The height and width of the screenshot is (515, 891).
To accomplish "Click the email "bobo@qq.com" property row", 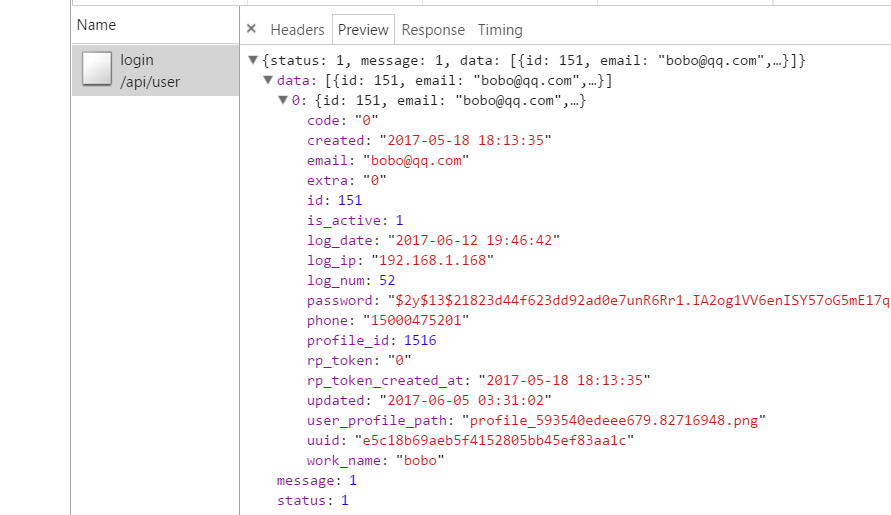I will (388, 160).
